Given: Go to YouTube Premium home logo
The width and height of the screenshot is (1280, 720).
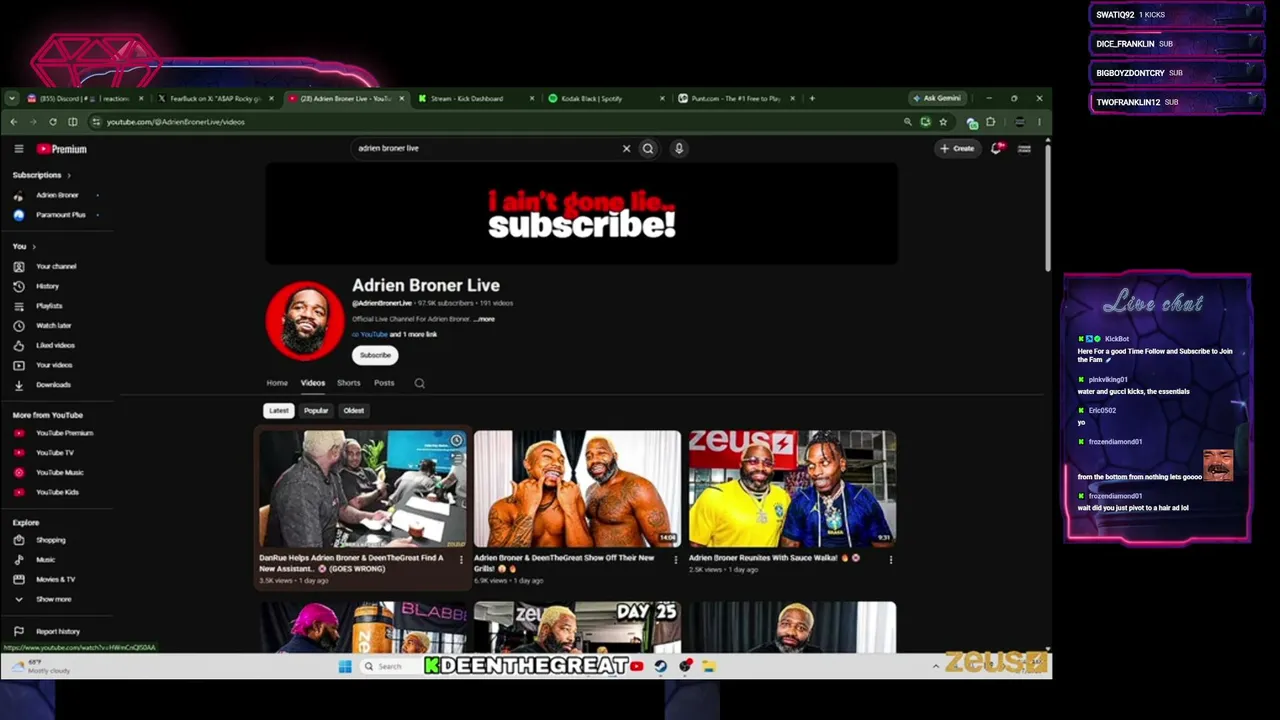Looking at the screenshot, I should tap(62, 149).
